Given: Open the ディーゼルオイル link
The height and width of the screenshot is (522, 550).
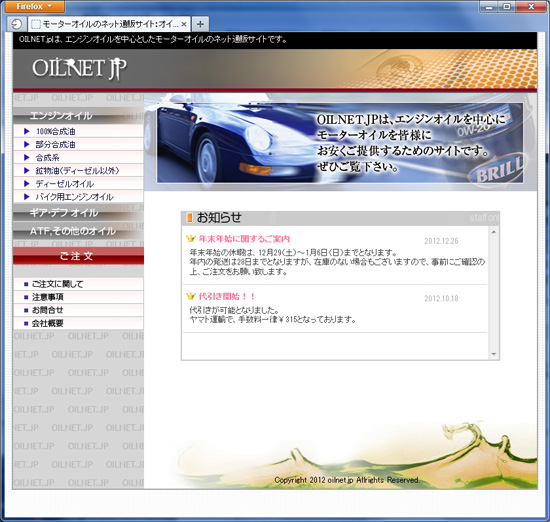Looking at the screenshot, I should point(65,184).
